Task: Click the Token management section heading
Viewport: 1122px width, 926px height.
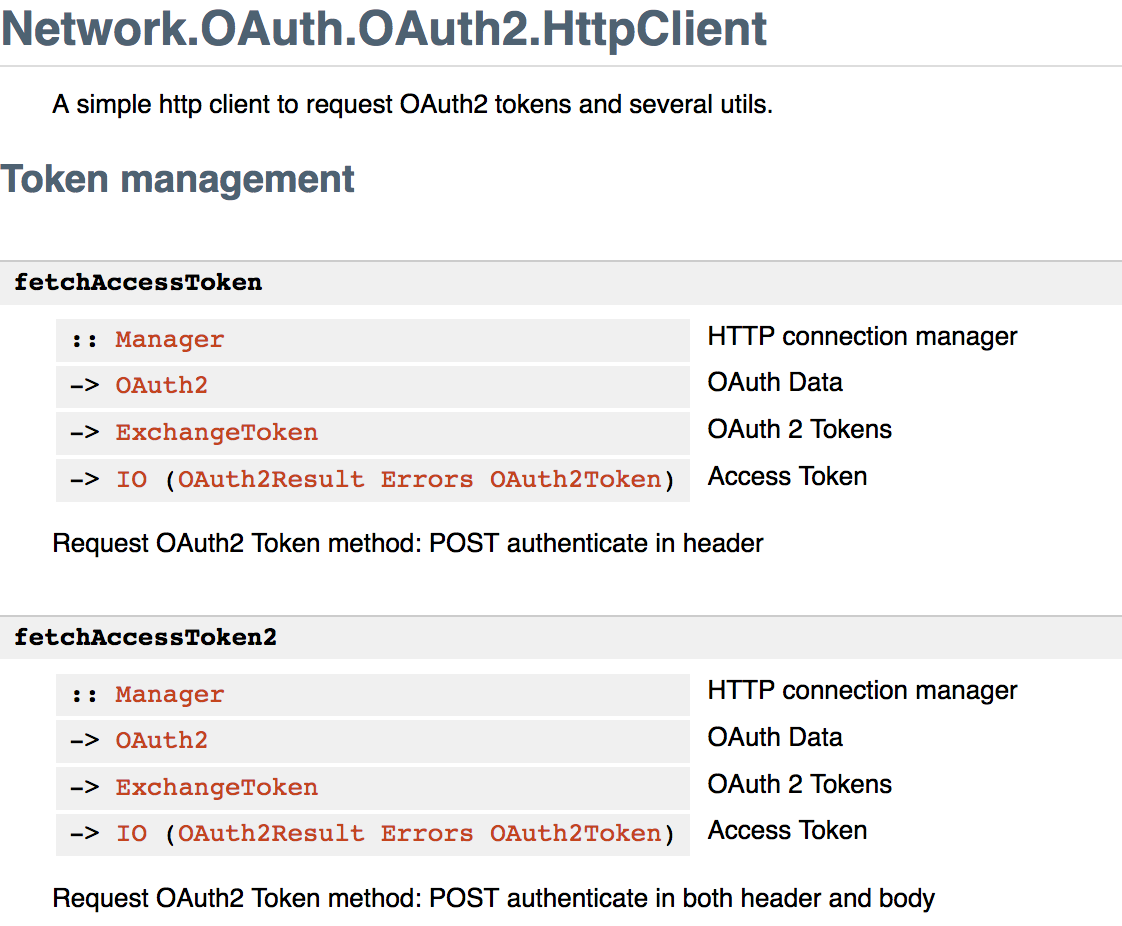Action: [x=177, y=179]
